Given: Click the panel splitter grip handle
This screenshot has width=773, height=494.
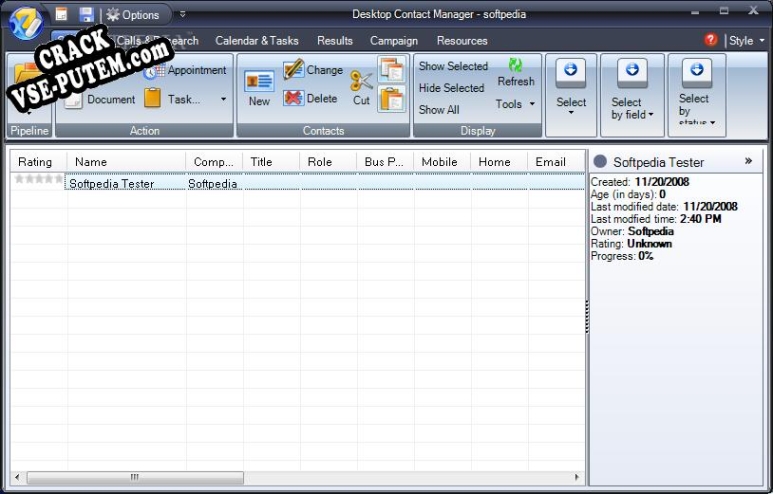Looking at the screenshot, I should 587,317.
